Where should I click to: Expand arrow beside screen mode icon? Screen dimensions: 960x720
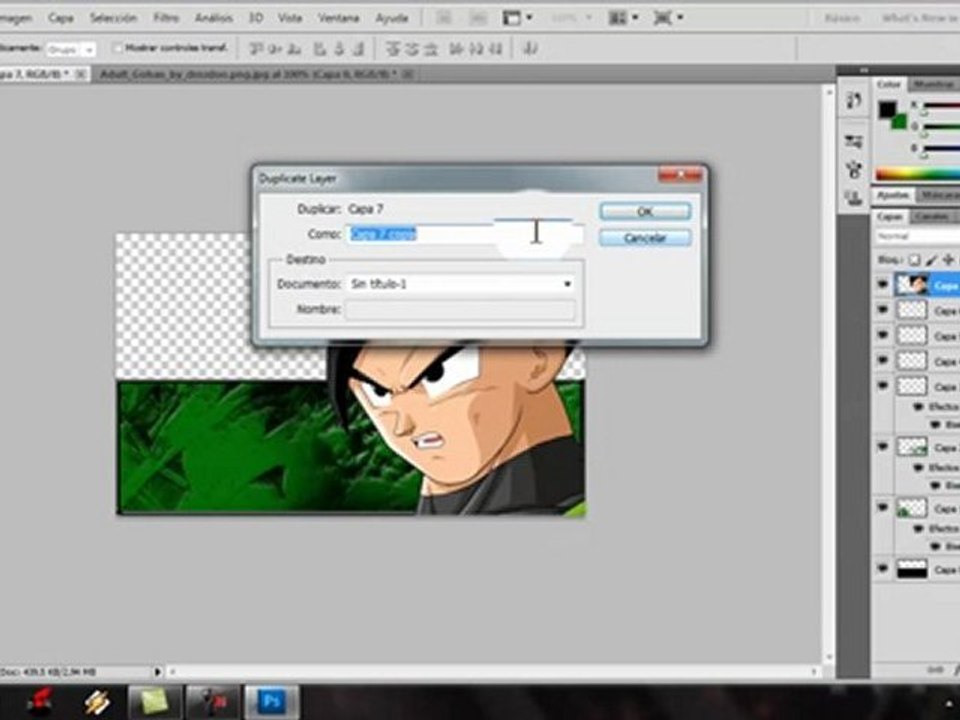tap(680, 18)
